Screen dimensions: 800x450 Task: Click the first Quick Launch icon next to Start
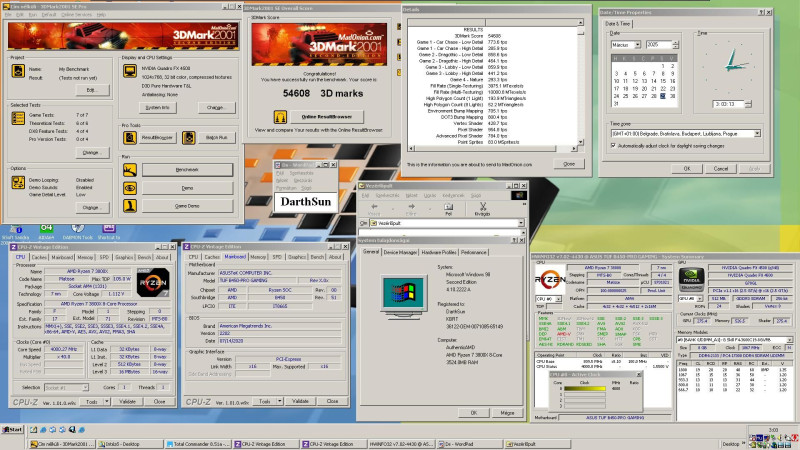(34, 430)
